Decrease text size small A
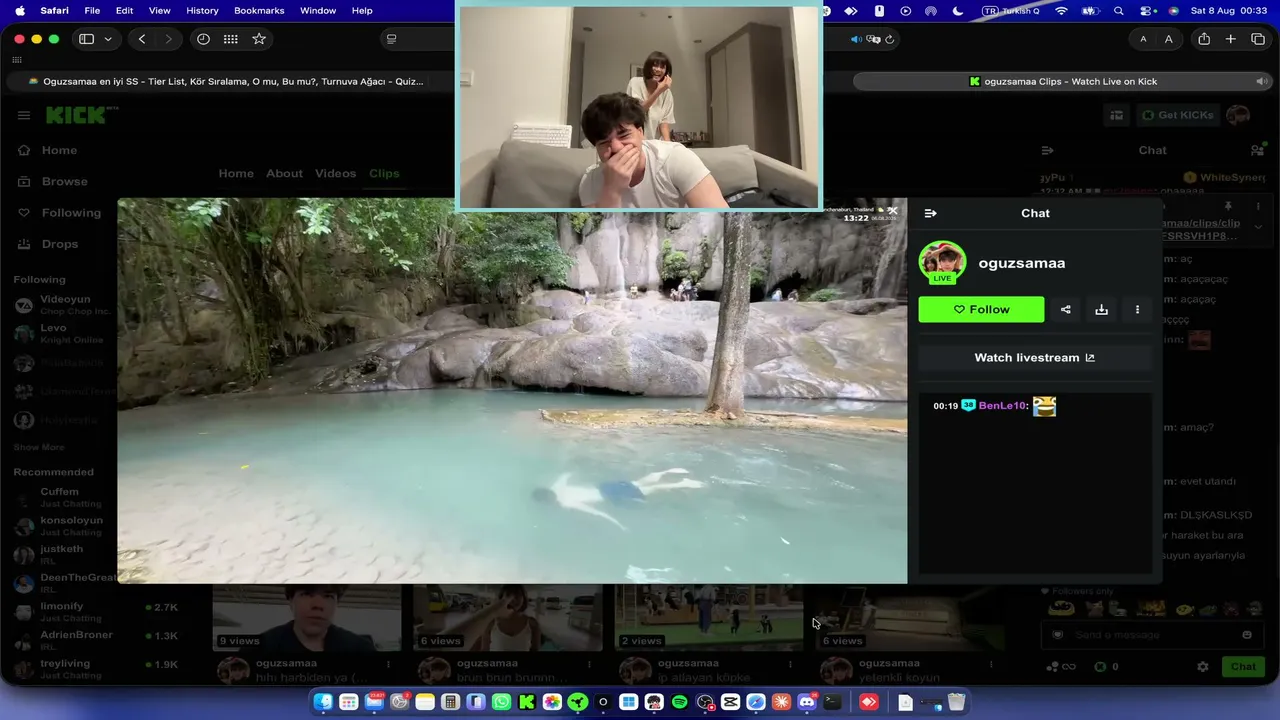 click(1143, 39)
